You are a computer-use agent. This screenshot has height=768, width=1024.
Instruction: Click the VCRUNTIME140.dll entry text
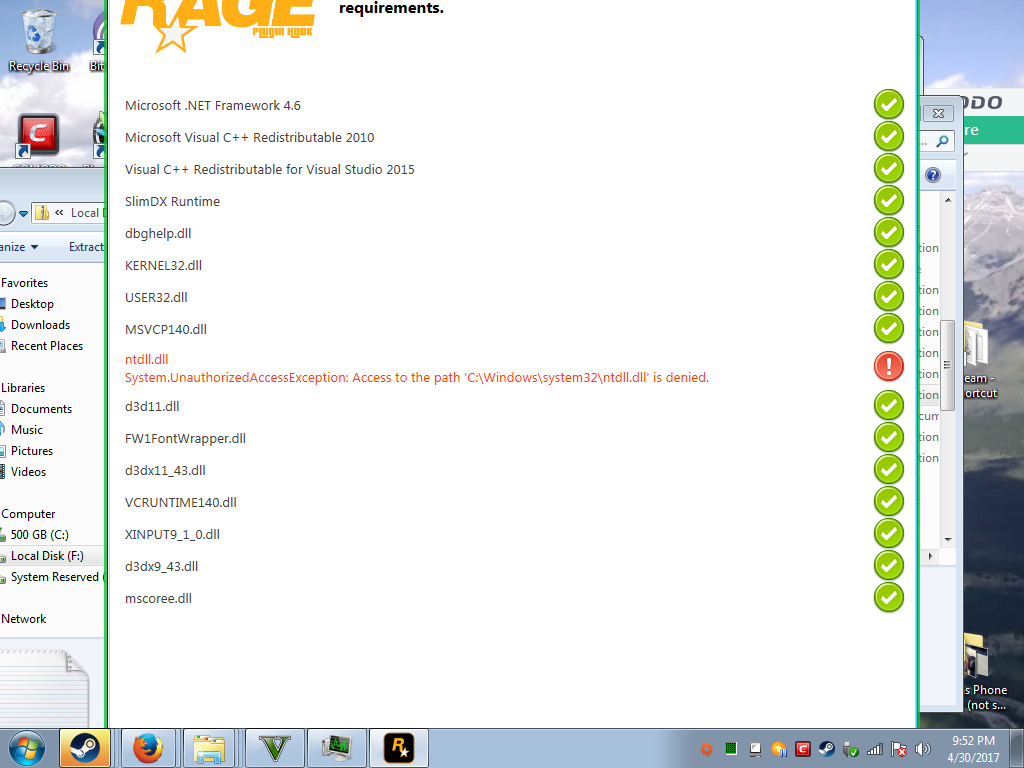pos(181,502)
